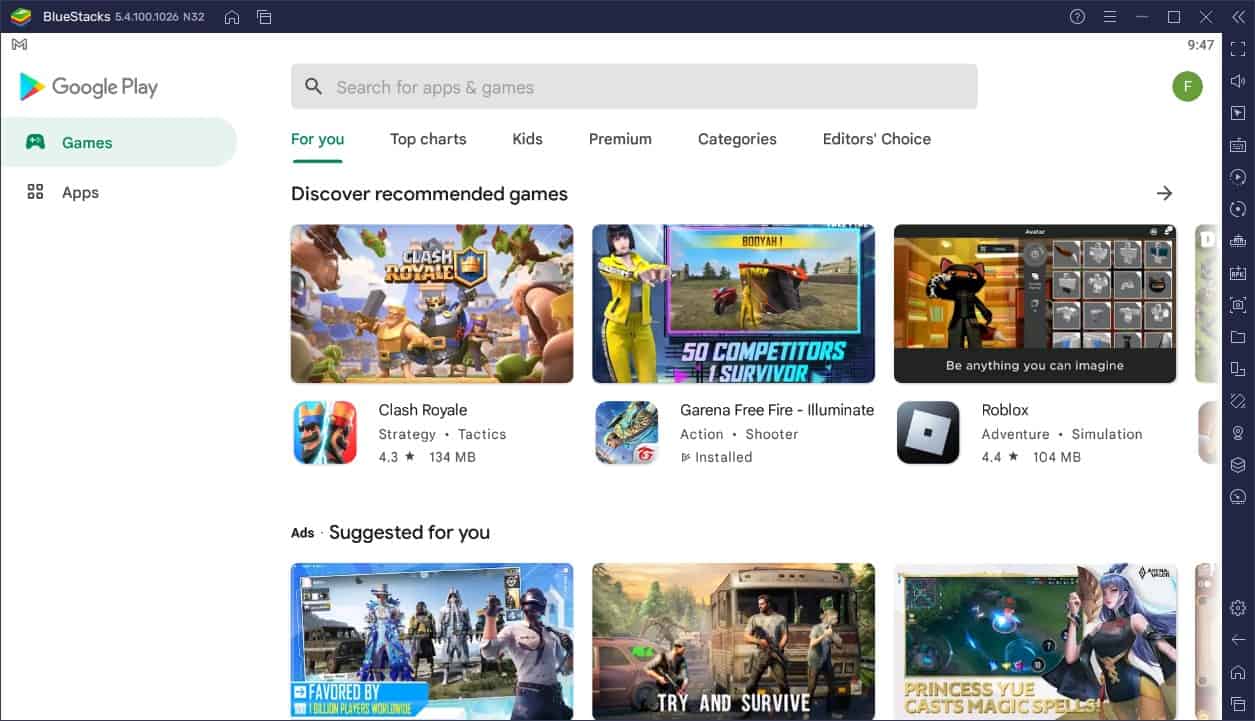Select Games in the left navigation
The width and height of the screenshot is (1255, 721).
pyautogui.click(x=118, y=142)
